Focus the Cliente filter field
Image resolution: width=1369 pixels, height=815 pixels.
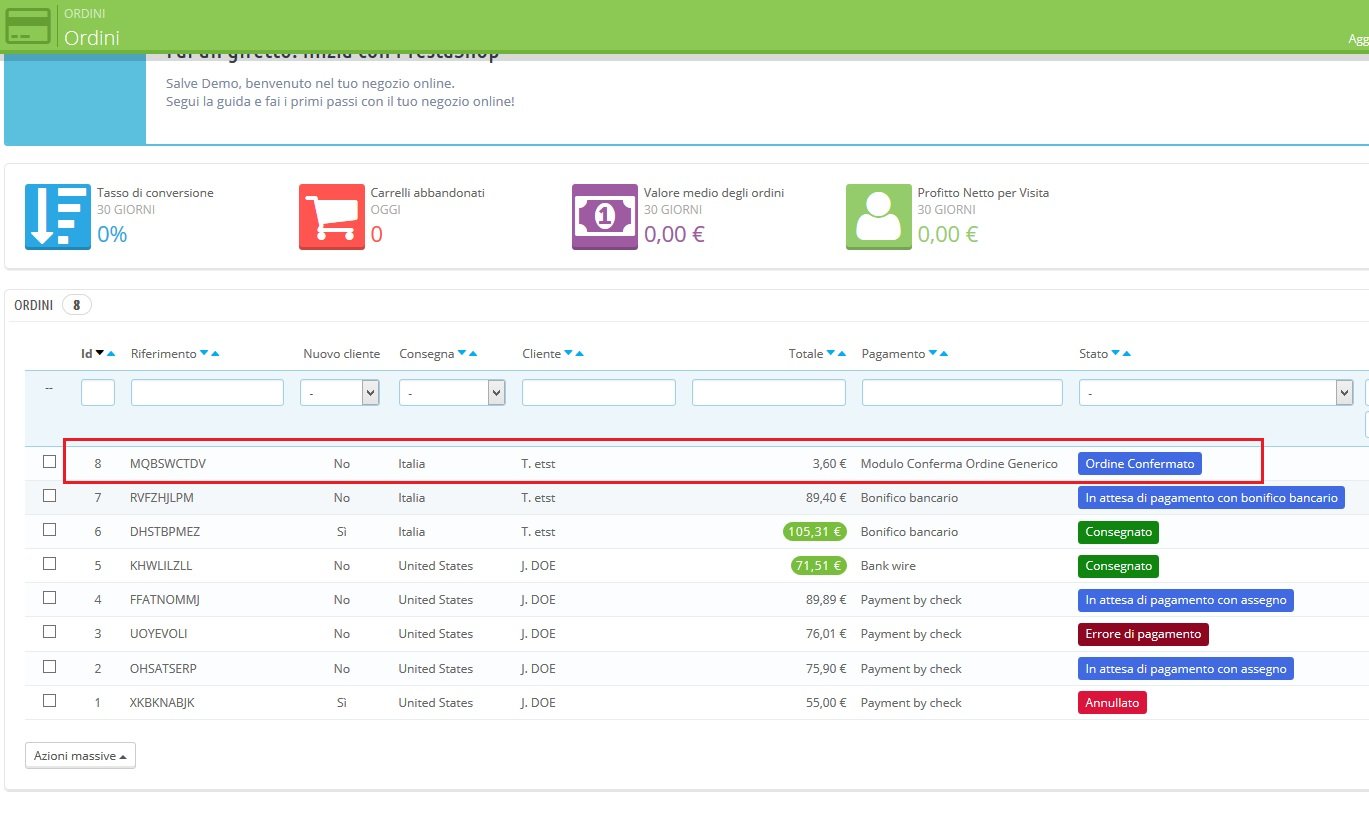[599, 393]
